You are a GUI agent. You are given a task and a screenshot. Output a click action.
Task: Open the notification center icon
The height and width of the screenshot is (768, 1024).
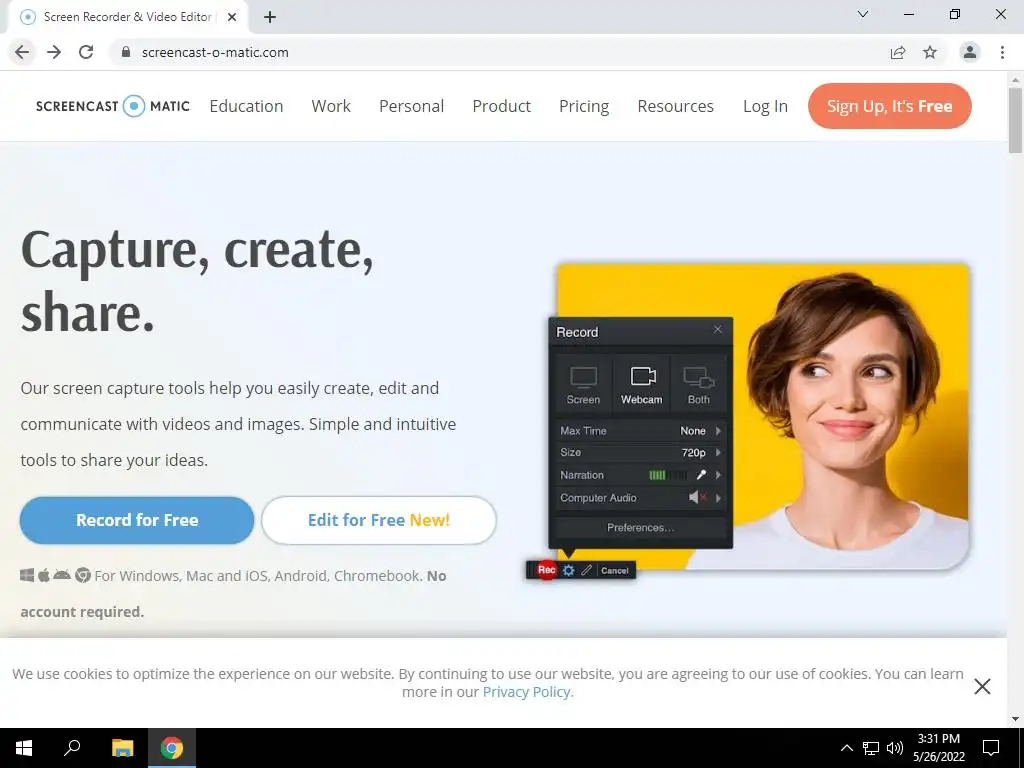click(991, 748)
